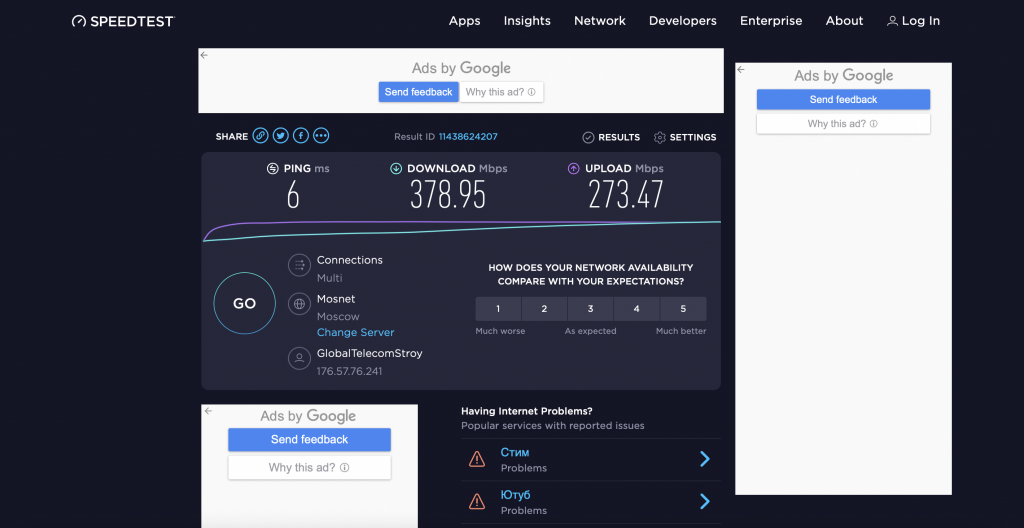
Task: Click the Much better label
Action: click(681, 331)
